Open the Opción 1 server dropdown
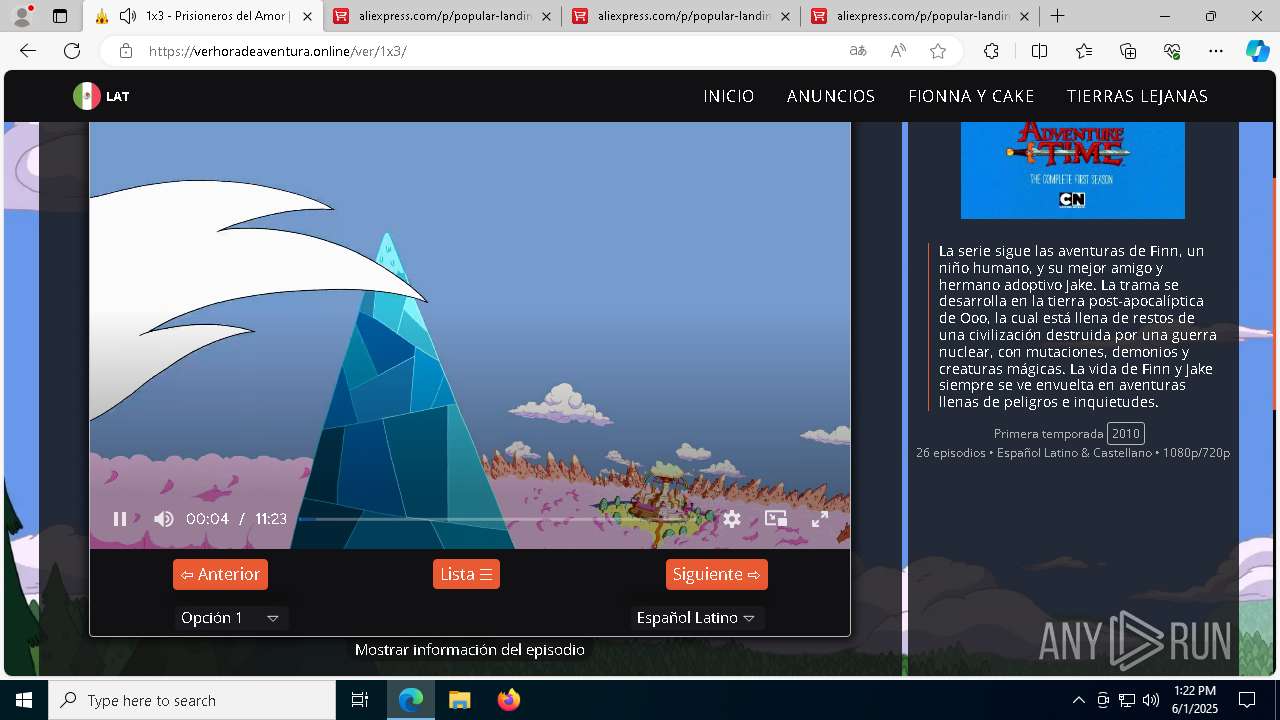 231,618
